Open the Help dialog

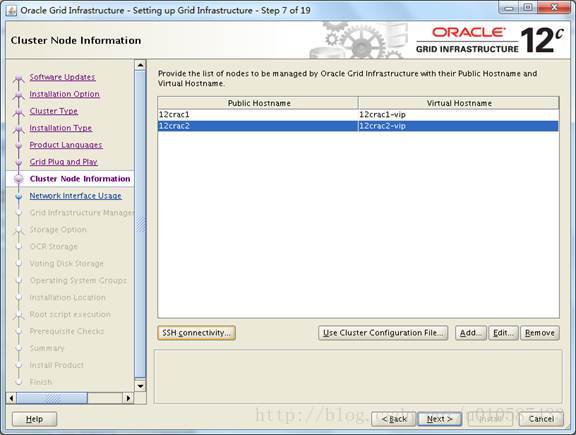(35, 419)
